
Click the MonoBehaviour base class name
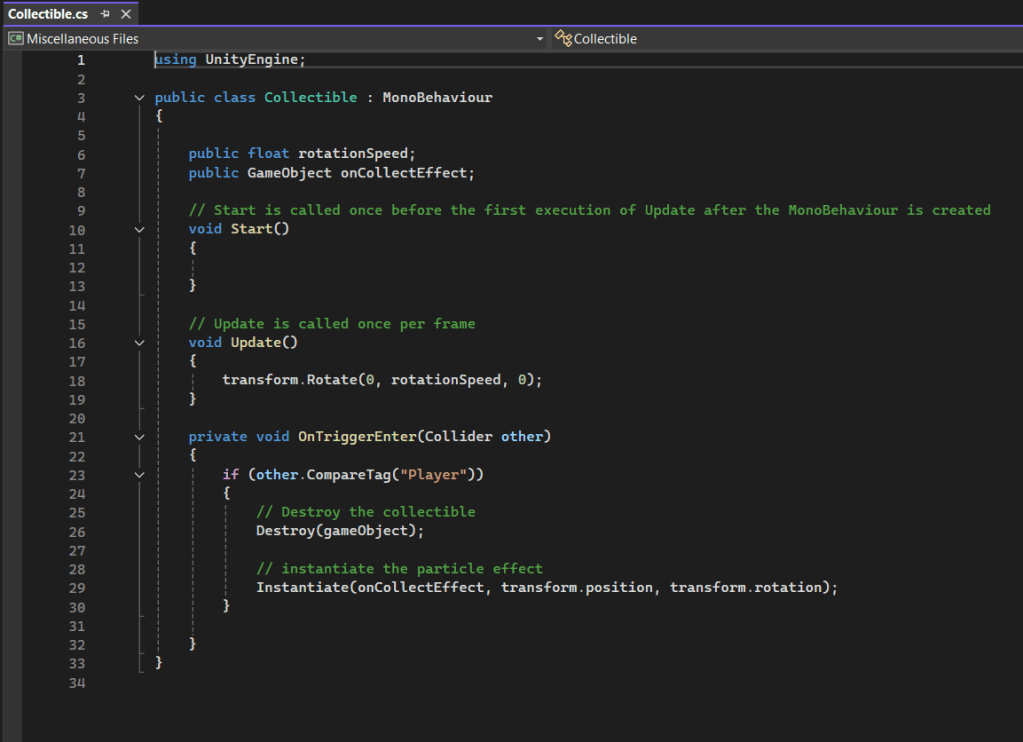click(437, 98)
